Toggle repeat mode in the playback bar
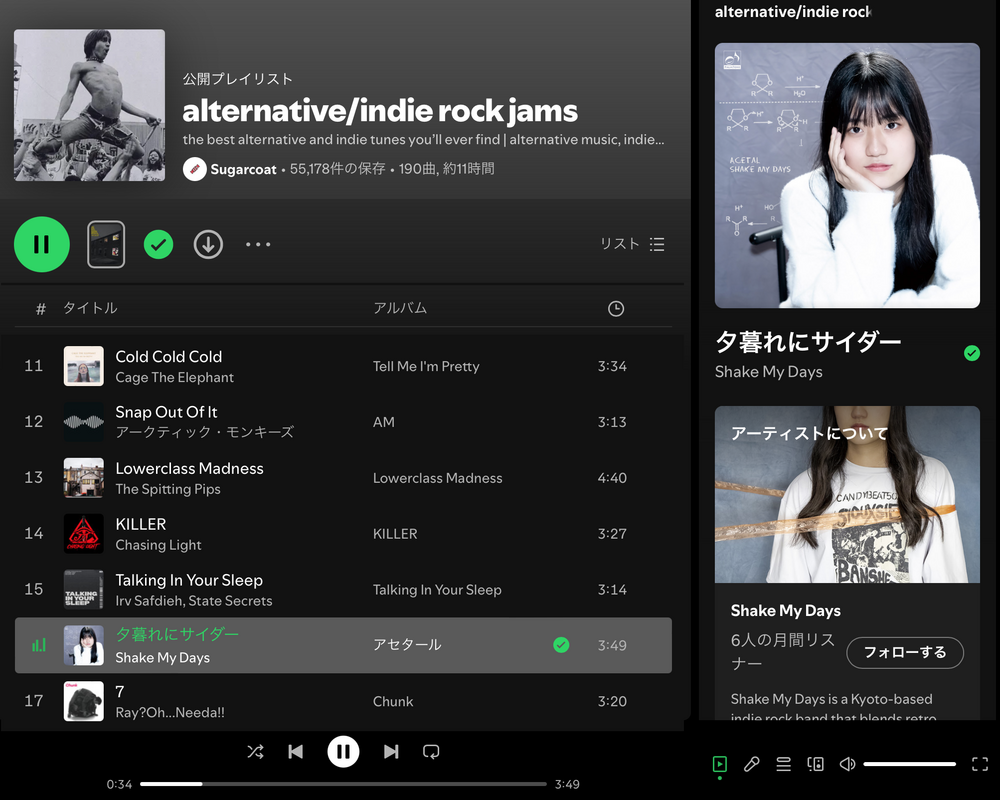 [431, 752]
